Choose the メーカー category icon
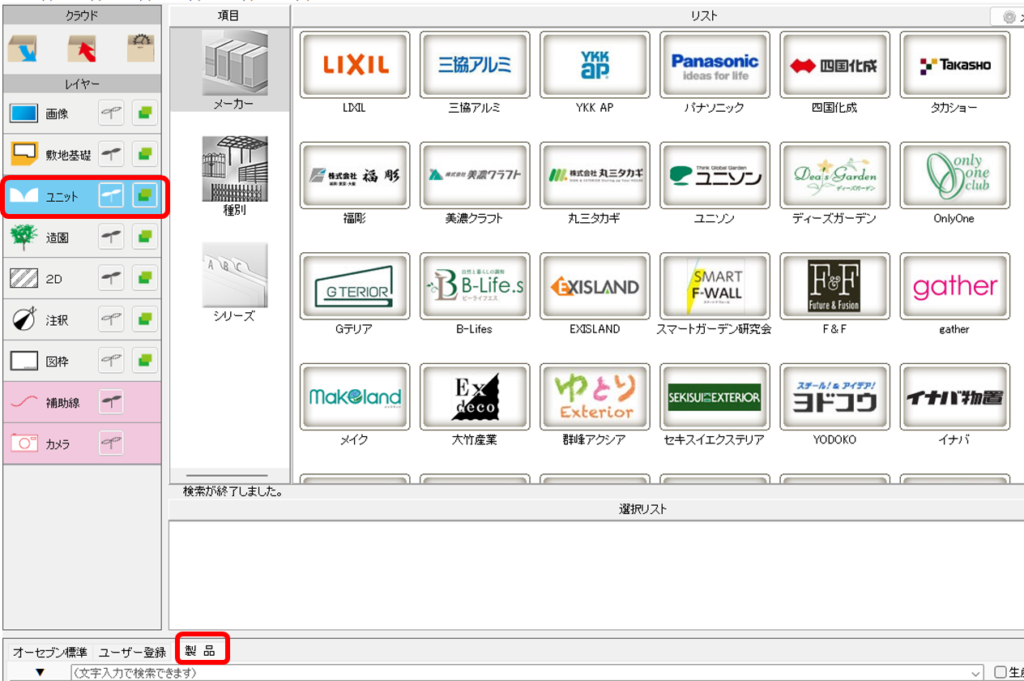The image size is (1024, 681). click(x=233, y=70)
